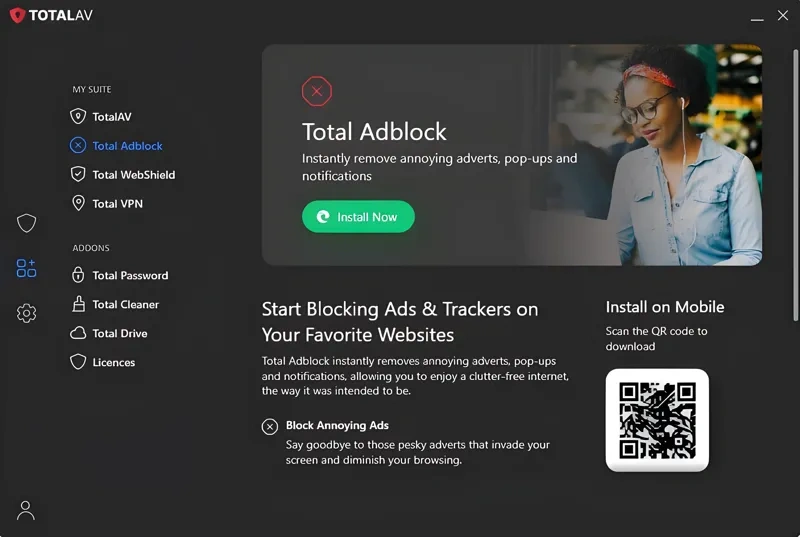The width and height of the screenshot is (800, 537).
Task: Click the Total Drive cloud icon
Action: point(78,334)
